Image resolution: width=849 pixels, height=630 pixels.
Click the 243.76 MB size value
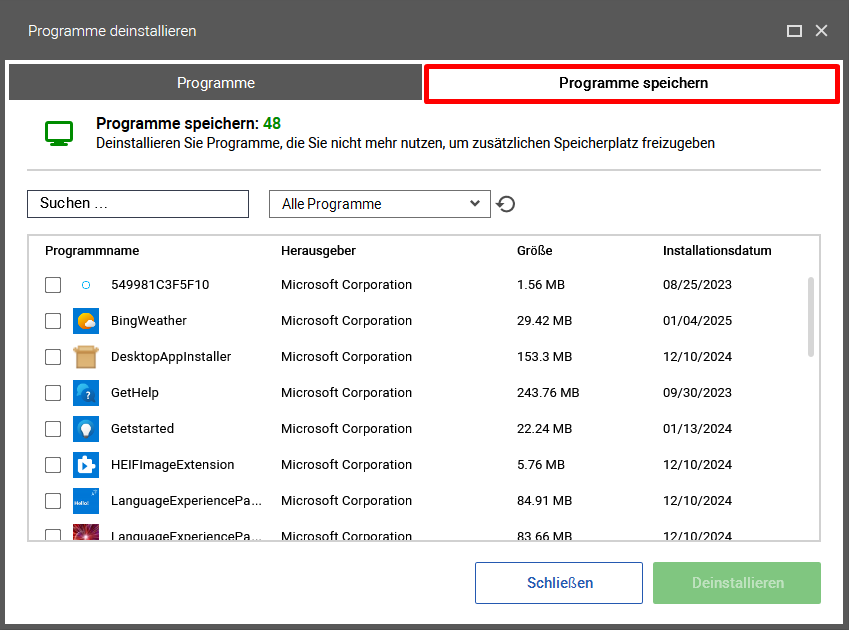(x=548, y=393)
